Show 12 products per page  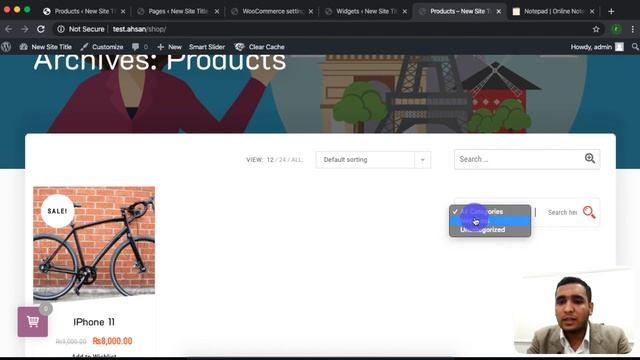270,160
